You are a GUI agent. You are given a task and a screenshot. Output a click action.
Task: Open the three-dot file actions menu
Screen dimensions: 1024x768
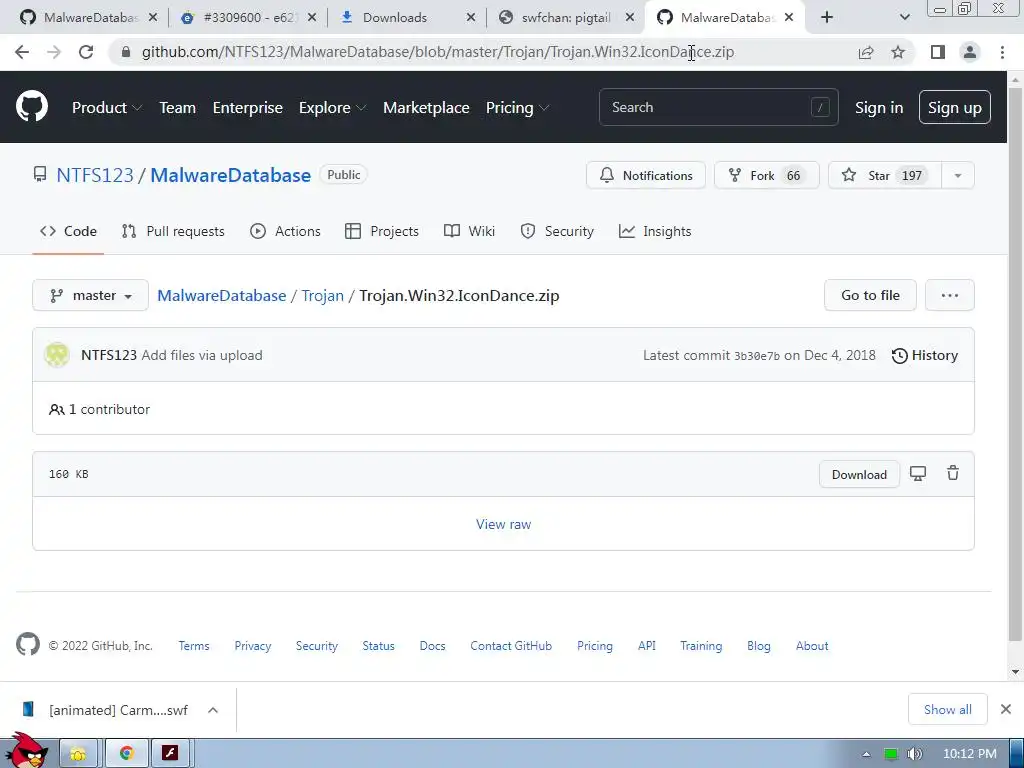(x=950, y=295)
